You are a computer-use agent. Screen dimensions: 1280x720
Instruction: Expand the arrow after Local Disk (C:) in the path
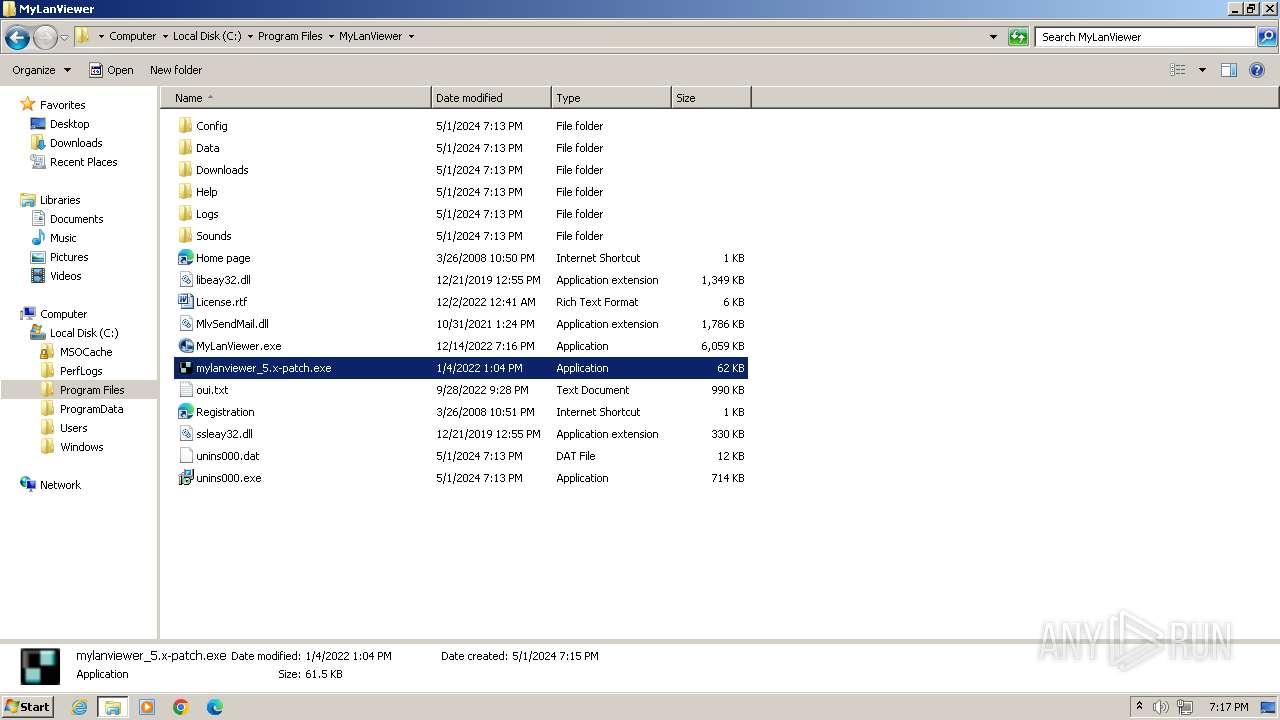(x=250, y=36)
